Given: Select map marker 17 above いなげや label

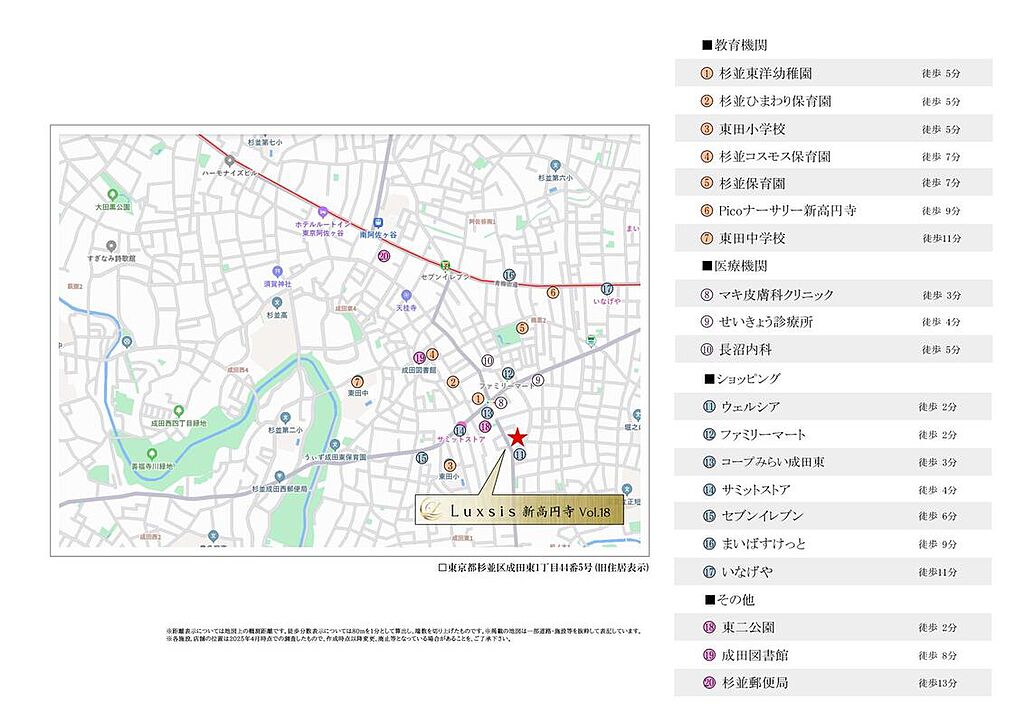Looking at the screenshot, I should 607,289.
